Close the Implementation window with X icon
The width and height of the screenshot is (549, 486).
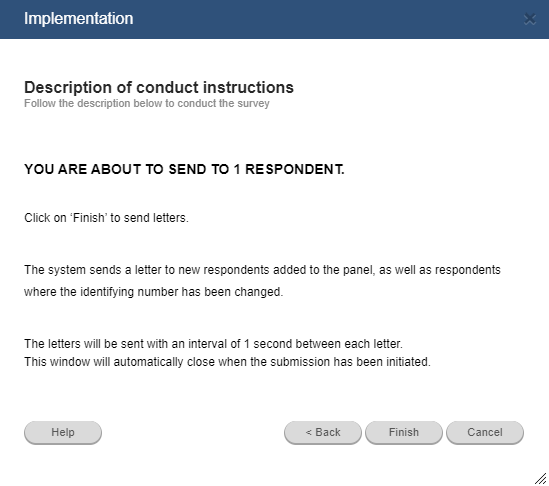[x=530, y=19]
